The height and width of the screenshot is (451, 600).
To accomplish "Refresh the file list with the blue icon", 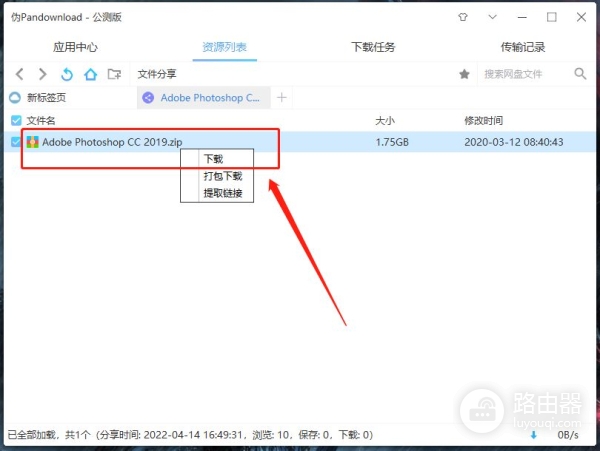I will (67, 74).
